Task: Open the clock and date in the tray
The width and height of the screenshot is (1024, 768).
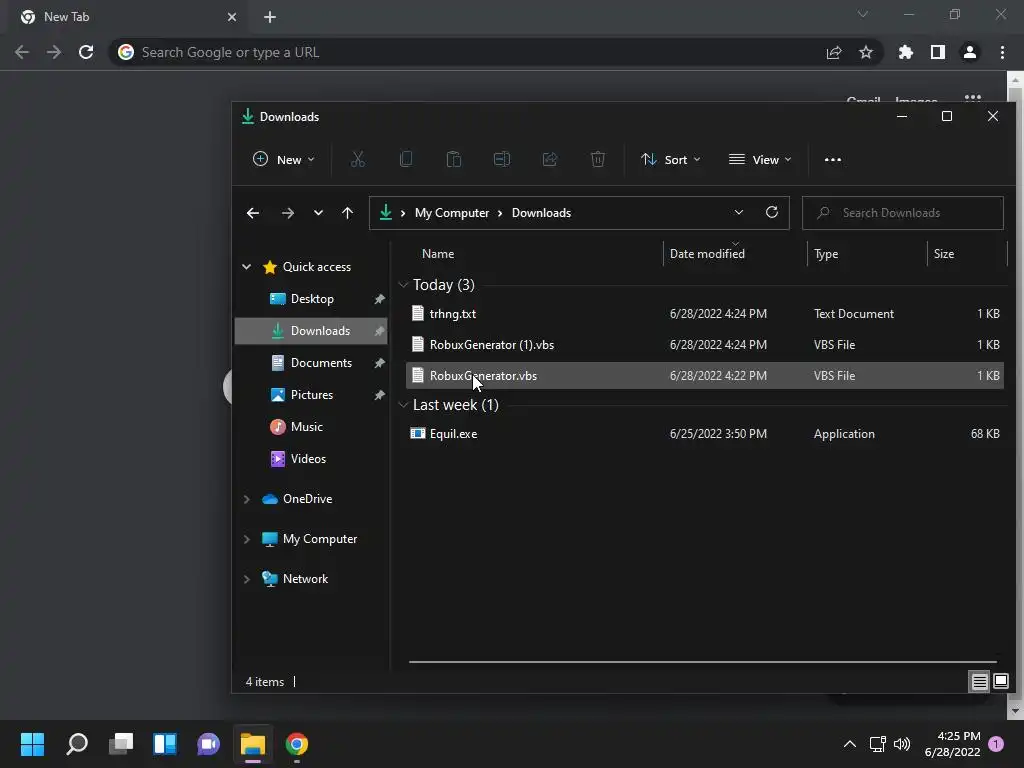Action: pyautogui.click(x=952, y=744)
